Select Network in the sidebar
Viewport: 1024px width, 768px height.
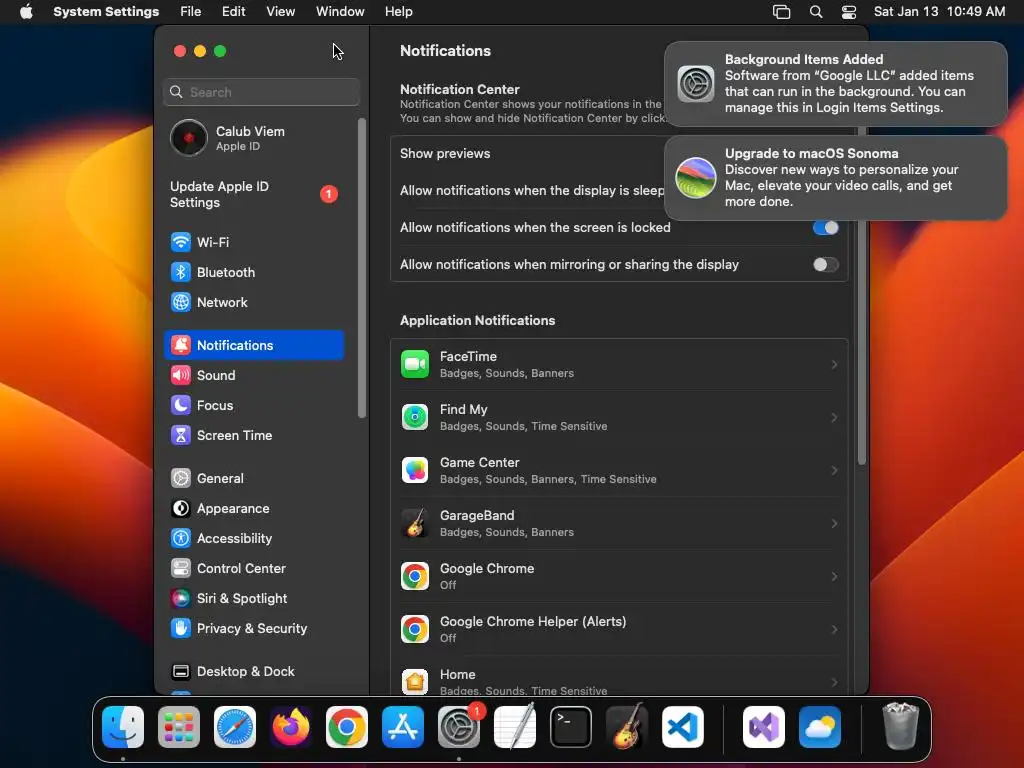tap(253, 302)
